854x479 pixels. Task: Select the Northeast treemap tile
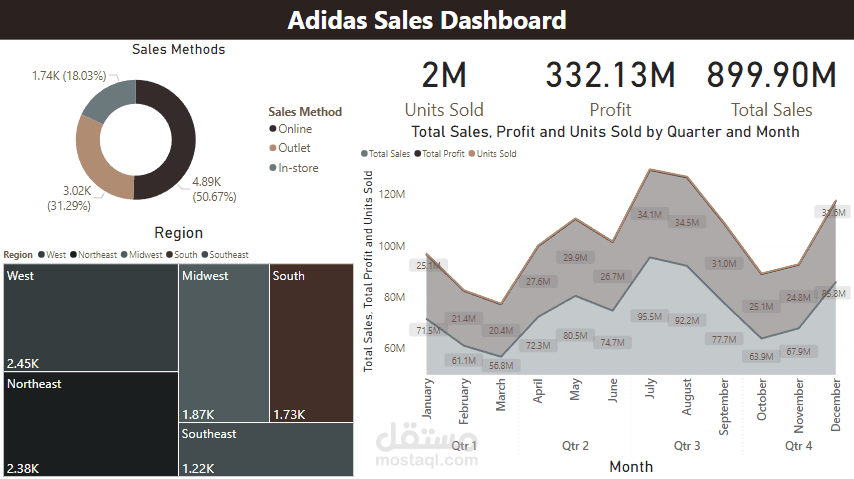click(91, 424)
